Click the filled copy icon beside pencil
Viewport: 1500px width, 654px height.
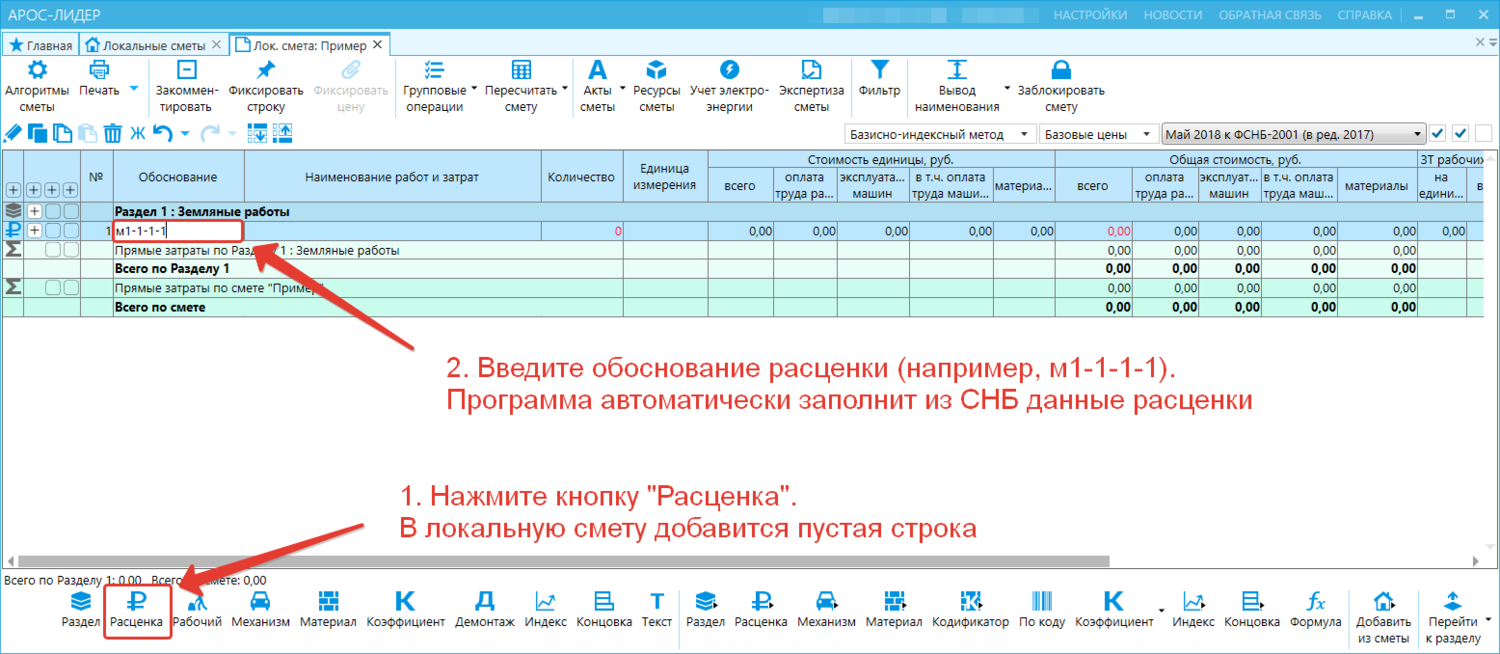tap(38, 133)
